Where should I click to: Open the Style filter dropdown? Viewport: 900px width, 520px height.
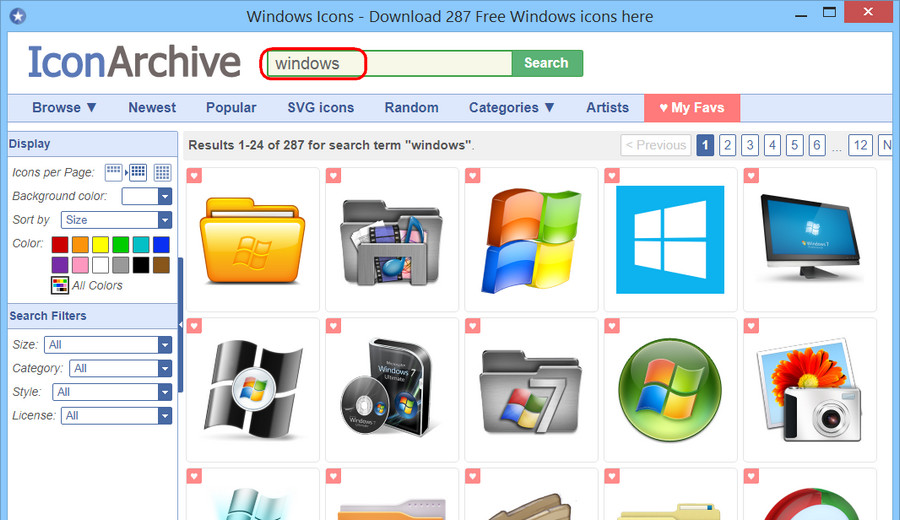[x=112, y=392]
